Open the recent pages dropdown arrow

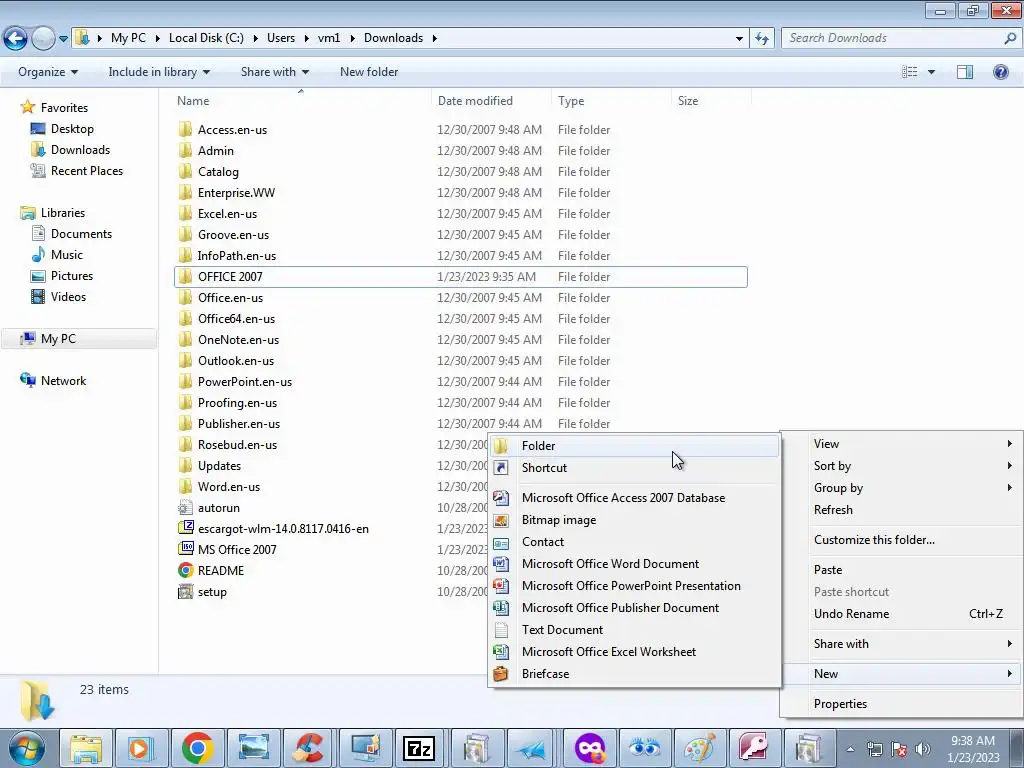[63, 39]
